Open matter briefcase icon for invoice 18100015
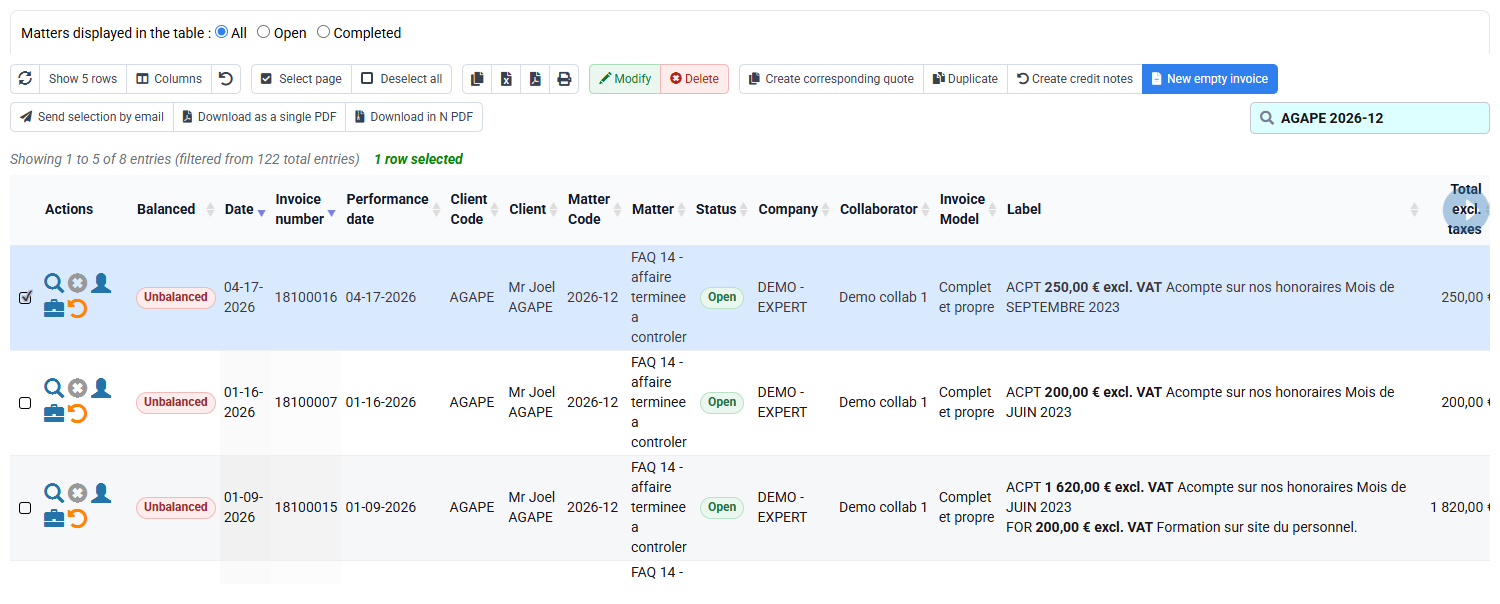Viewport: 1500px width, 604px height. (x=54, y=518)
